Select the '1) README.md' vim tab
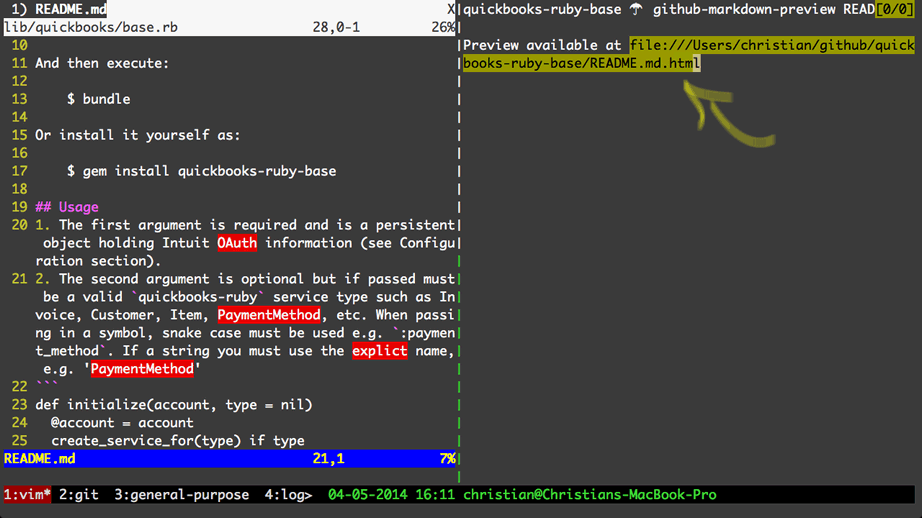 click(x=59, y=9)
